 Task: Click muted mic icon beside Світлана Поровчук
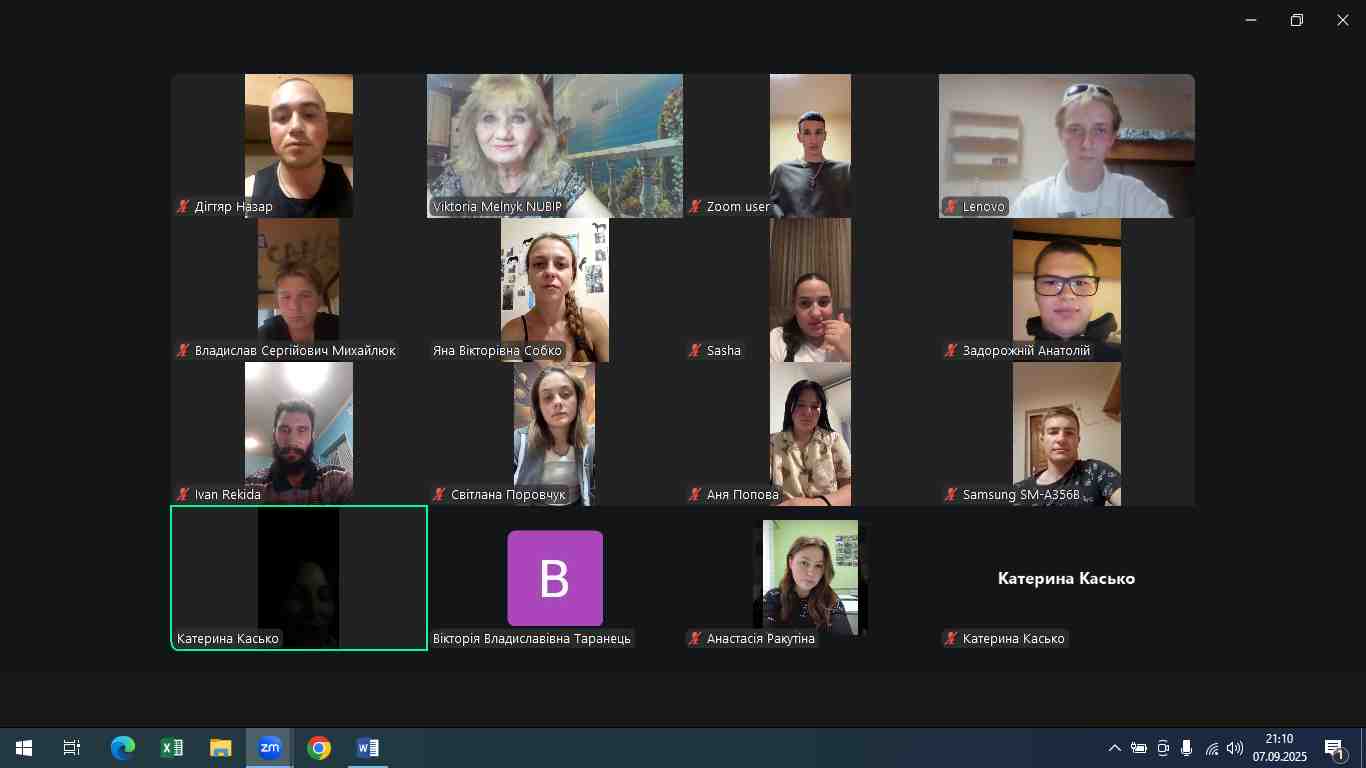click(439, 495)
